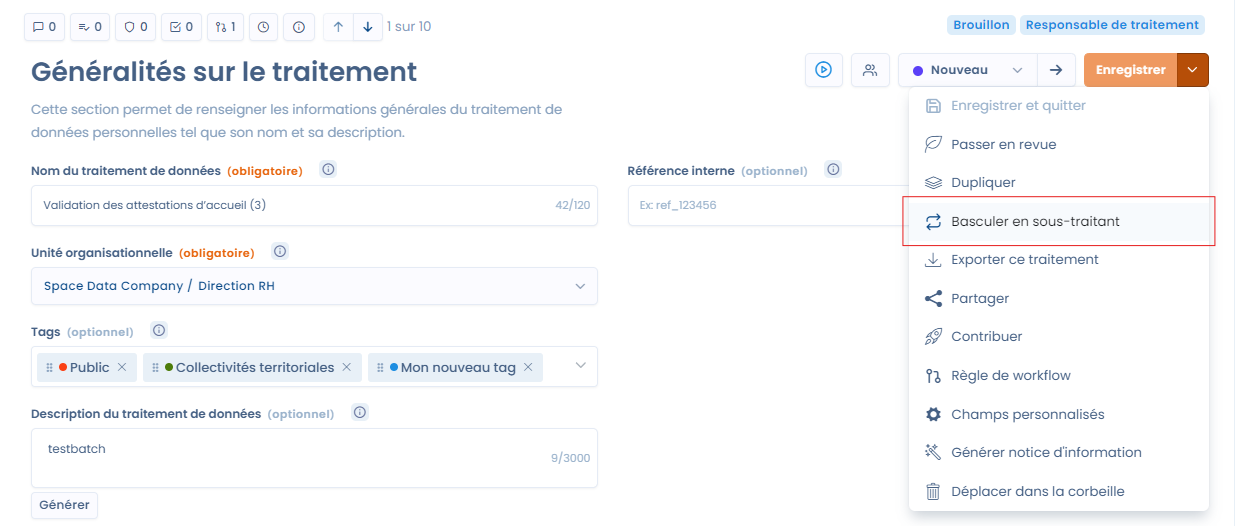1235x526 pixels.
Task: Click the shield icon counter
Action: (136, 27)
